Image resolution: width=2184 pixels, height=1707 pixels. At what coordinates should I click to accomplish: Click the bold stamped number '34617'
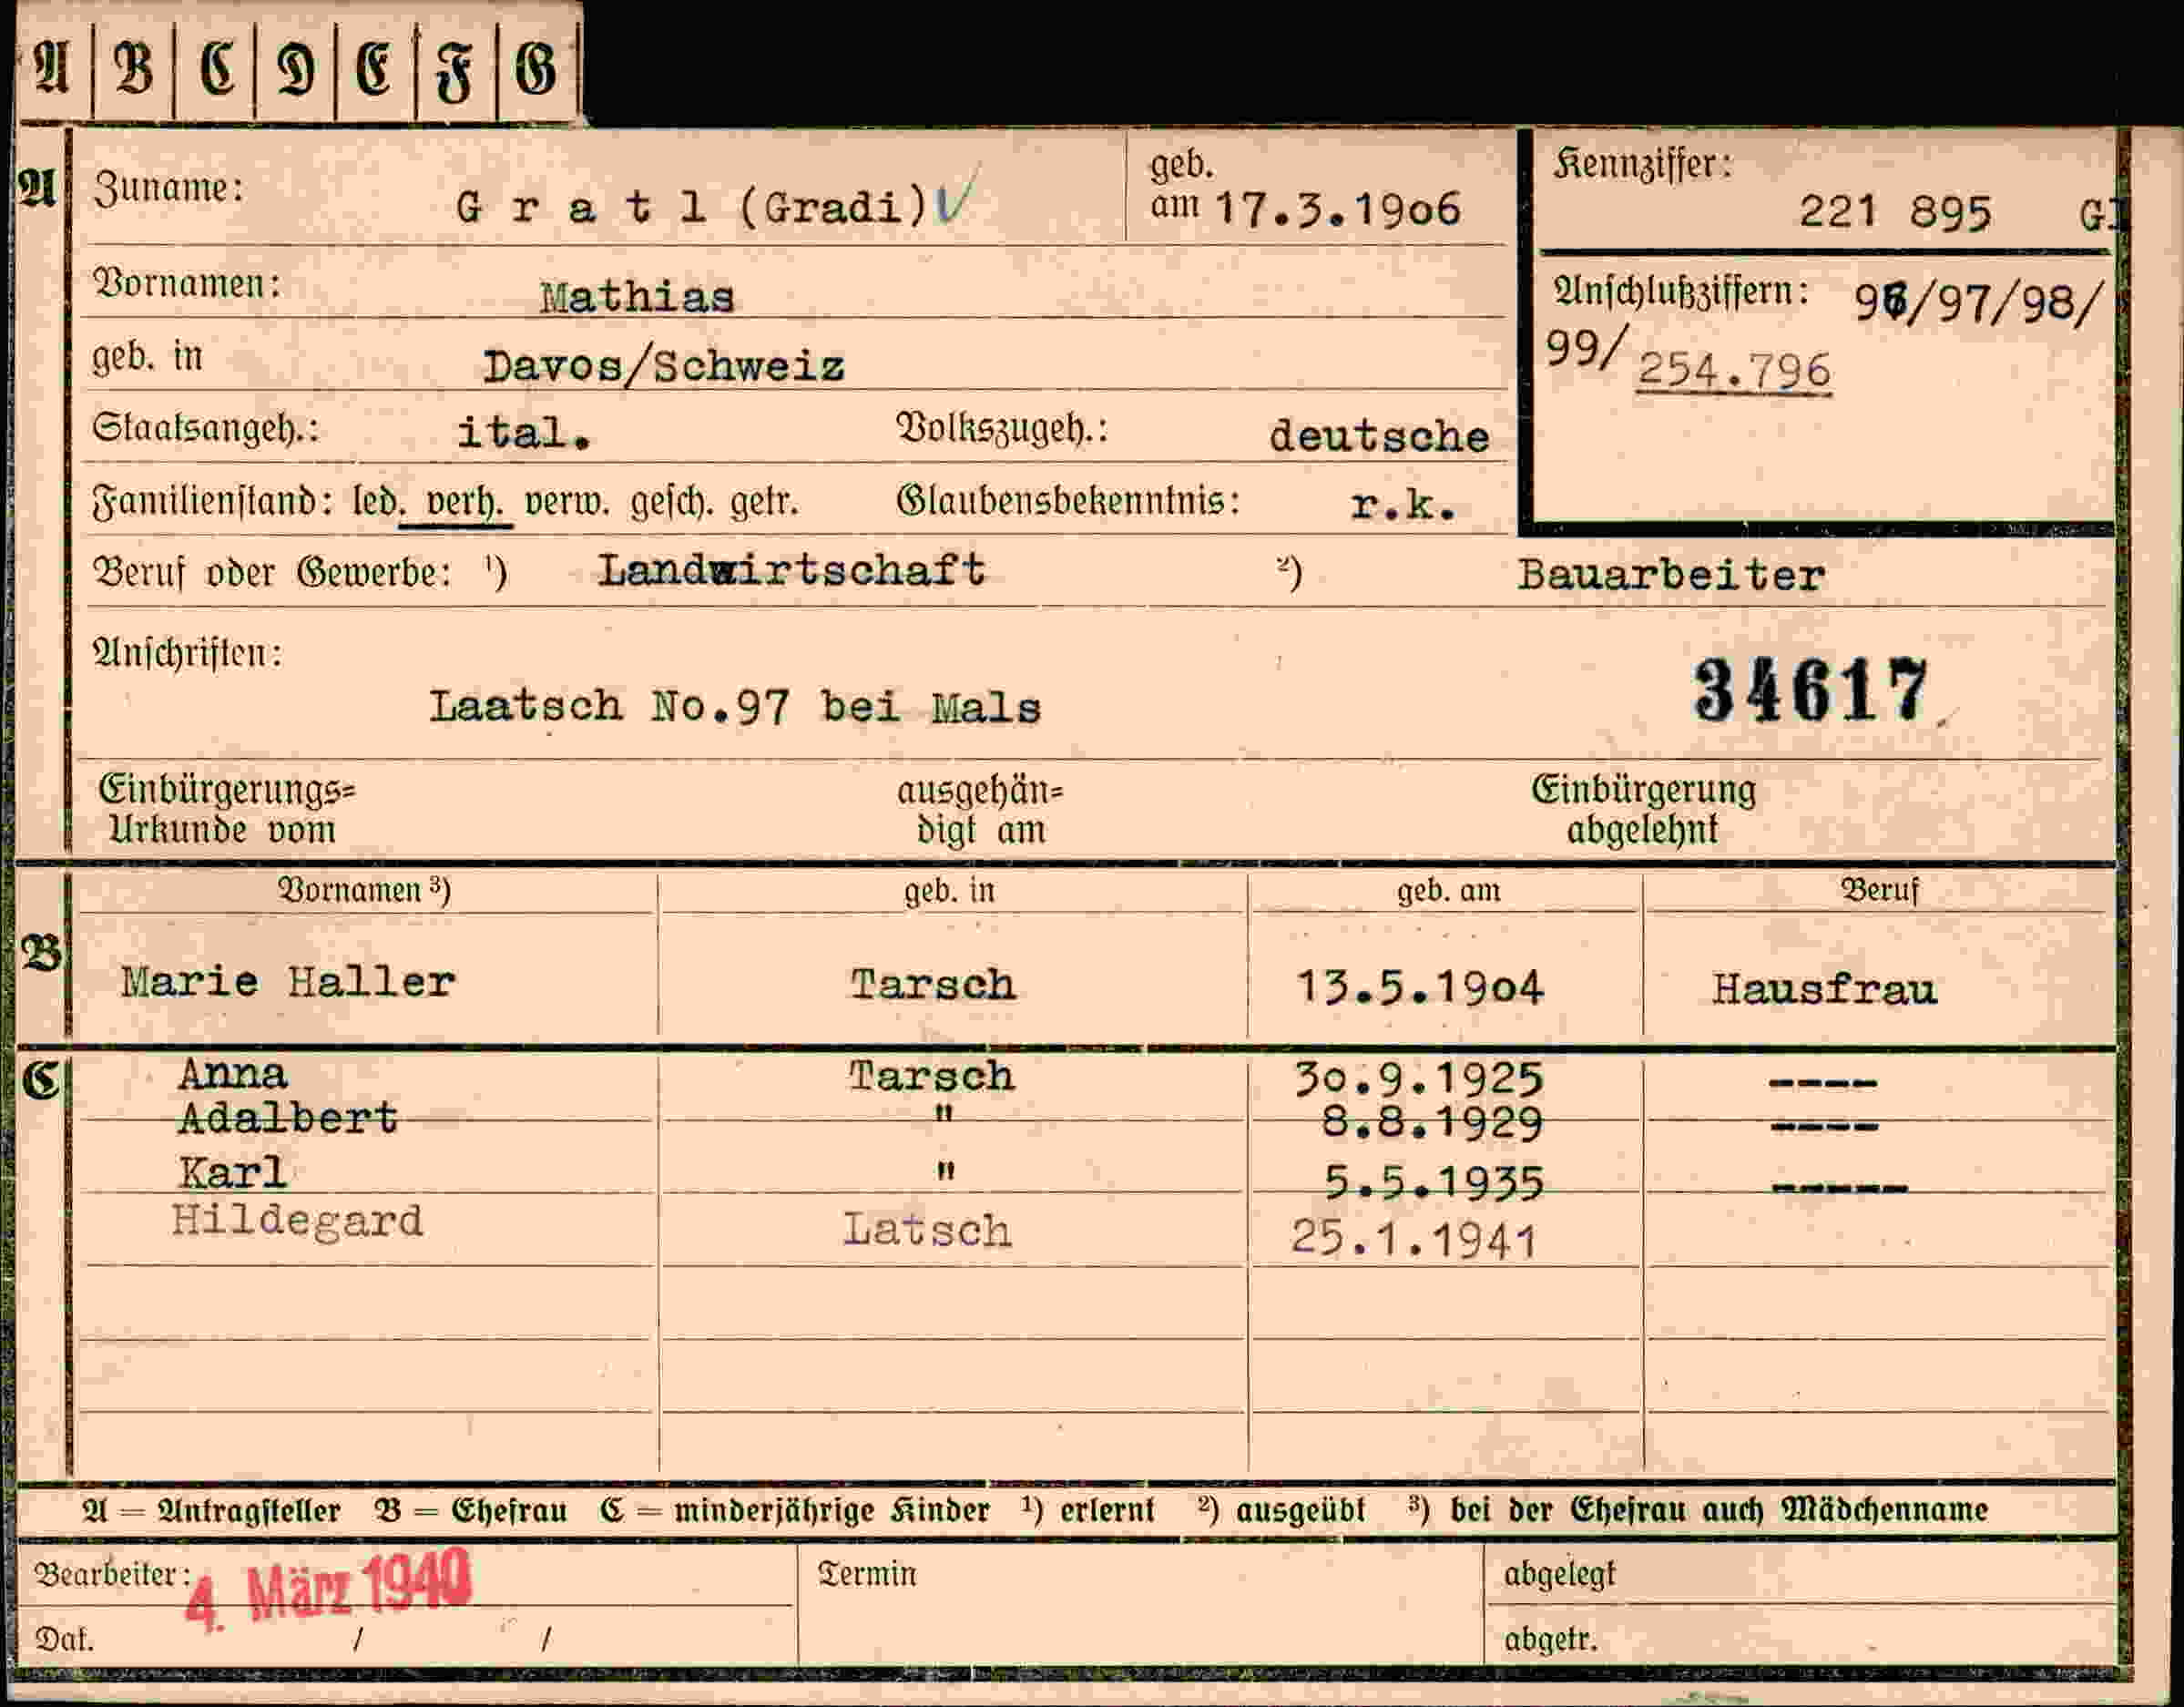(1810, 690)
